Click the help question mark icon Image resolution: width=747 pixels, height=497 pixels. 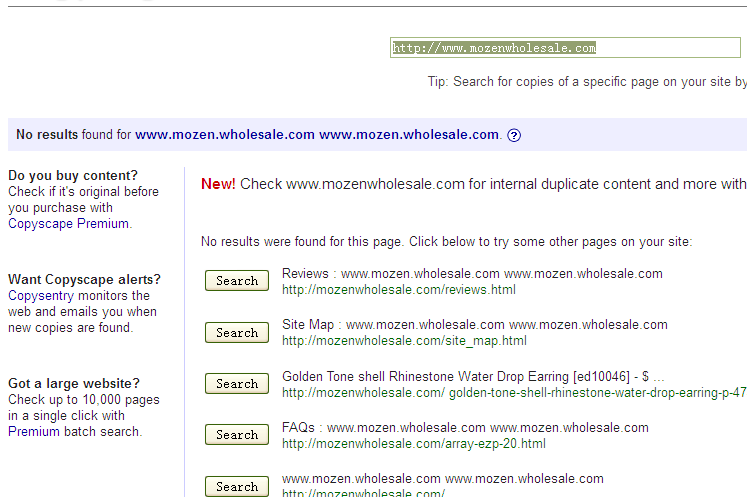pyautogui.click(x=514, y=135)
